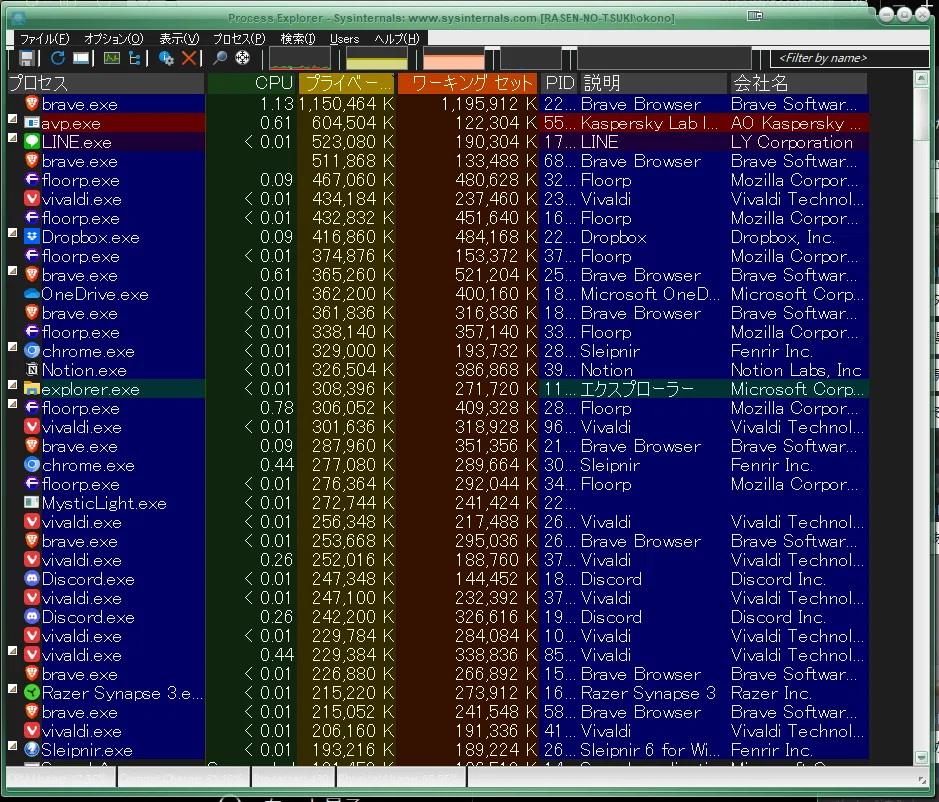Click the Notion.exe process icon
This screenshot has width=939, height=802.
(32, 370)
